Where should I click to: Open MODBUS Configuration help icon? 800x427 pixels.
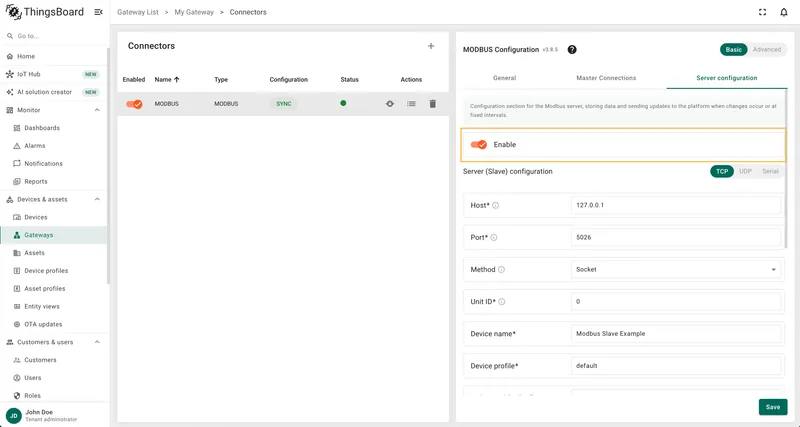[x=572, y=49]
